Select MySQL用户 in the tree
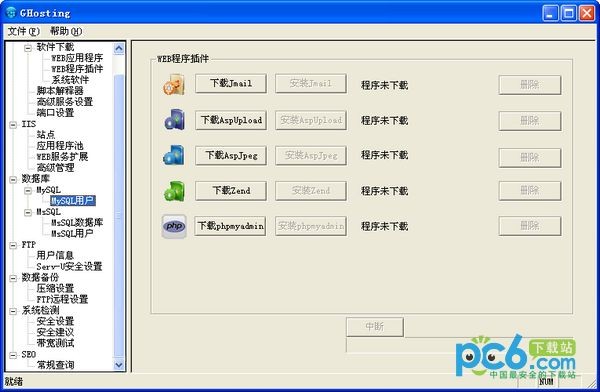This screenshot has width=600, height=392. (x=73, y=201)
